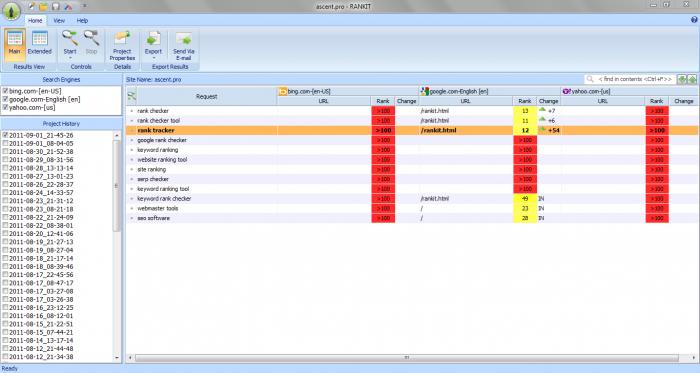The width and height of the screenshot is (700, 373).
Task: Check history entry 2011-08-29_08-31-56
Action: click(5, 159)
